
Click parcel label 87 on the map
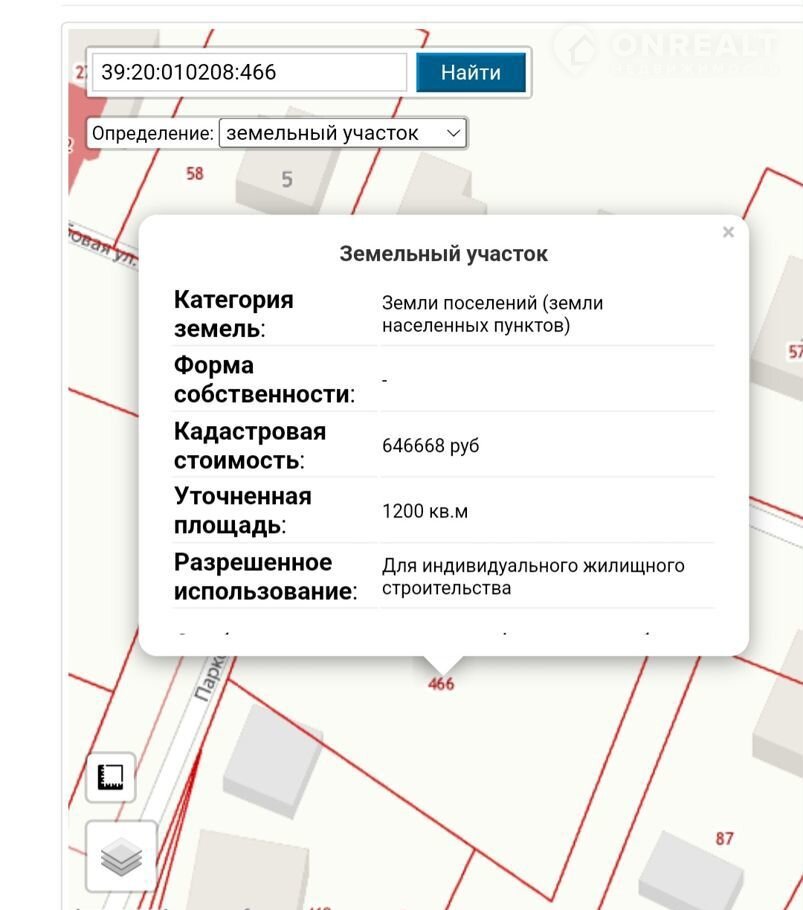tap(725, 838)
